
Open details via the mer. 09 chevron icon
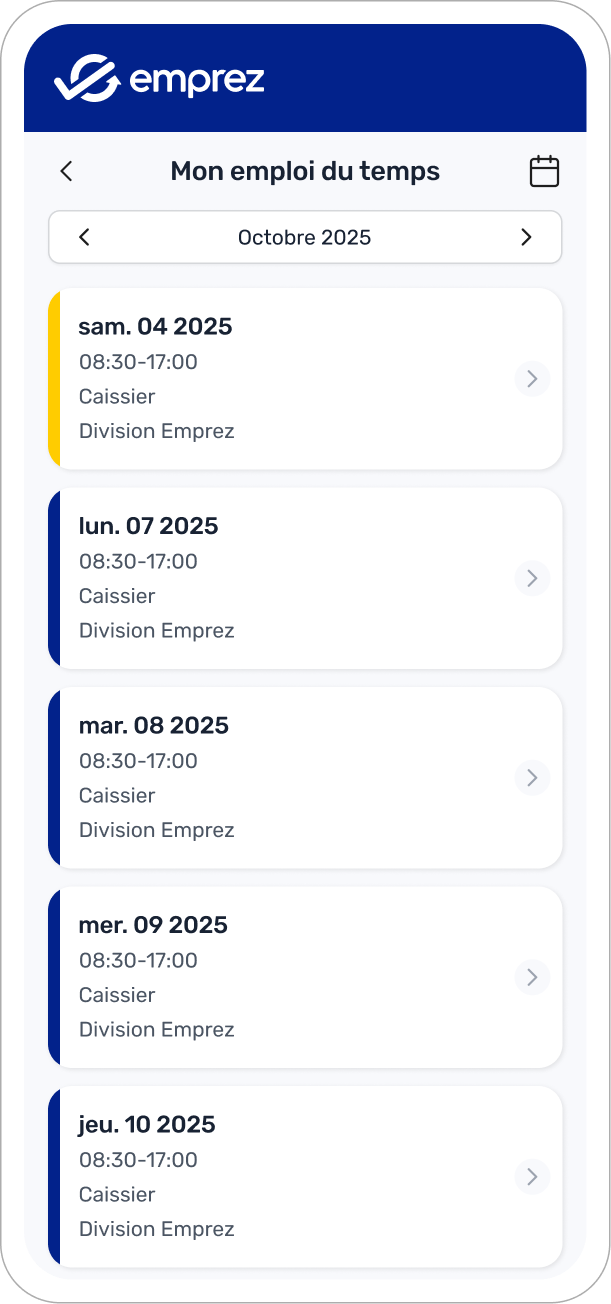click(x=532, y=977)
